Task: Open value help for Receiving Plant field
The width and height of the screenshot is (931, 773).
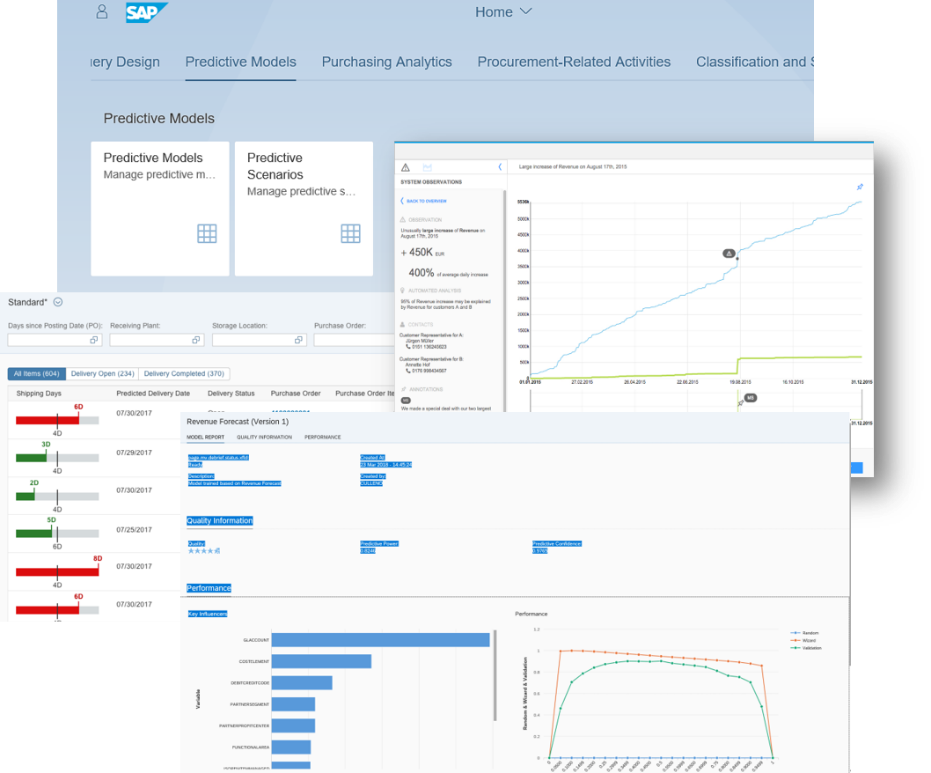Action: [x=197, y=341]
